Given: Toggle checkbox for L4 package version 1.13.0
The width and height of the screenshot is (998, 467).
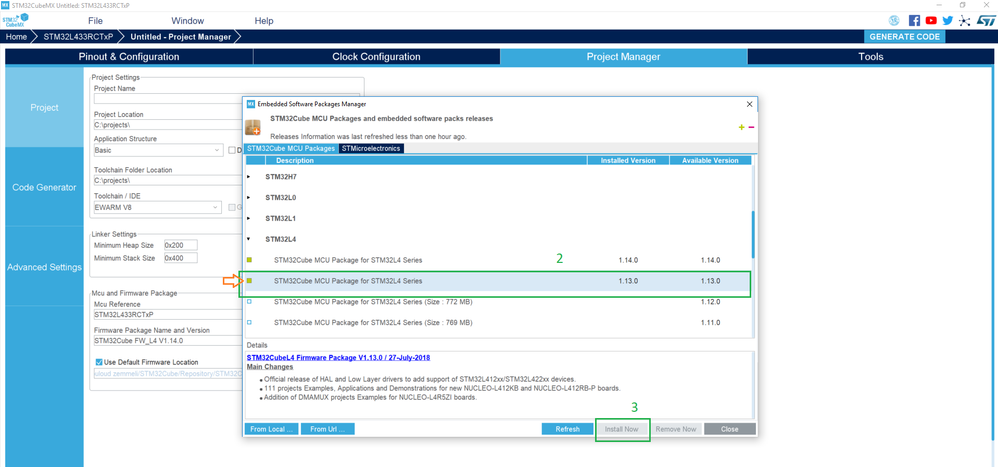Looking at the screenshot, I should coord(250,281).
